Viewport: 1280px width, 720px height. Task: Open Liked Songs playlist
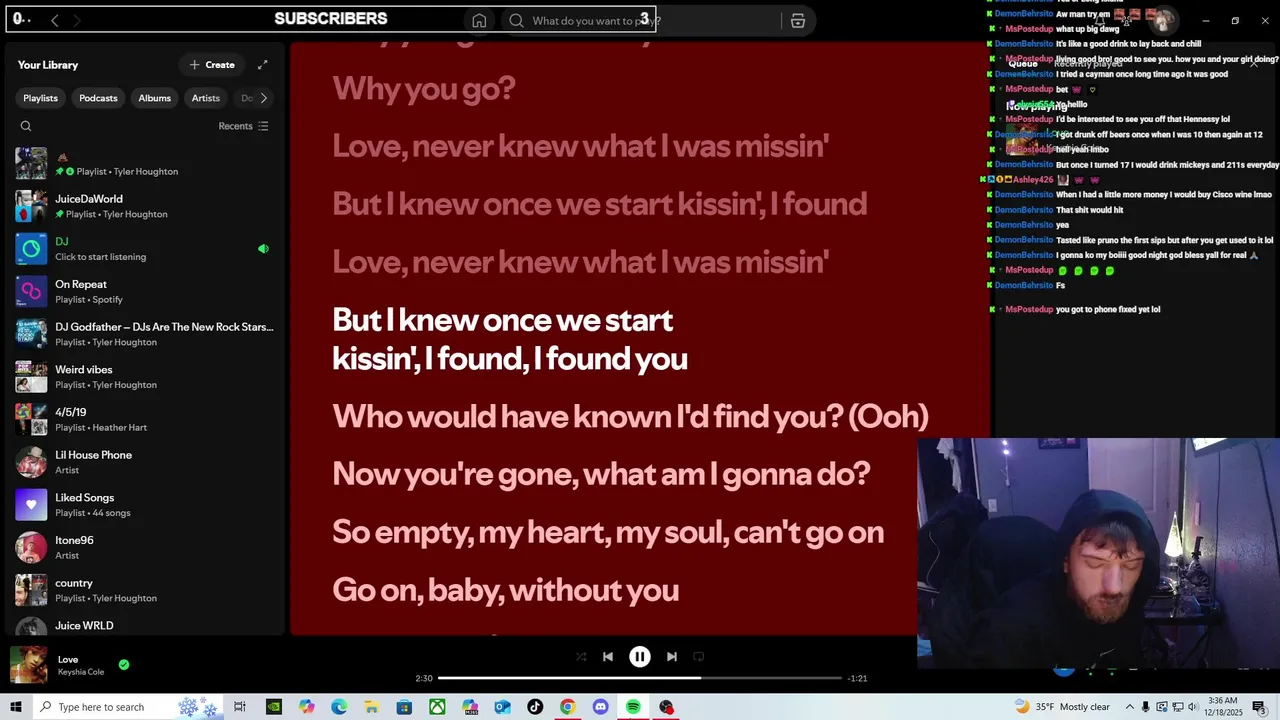(x=145, y=505)
